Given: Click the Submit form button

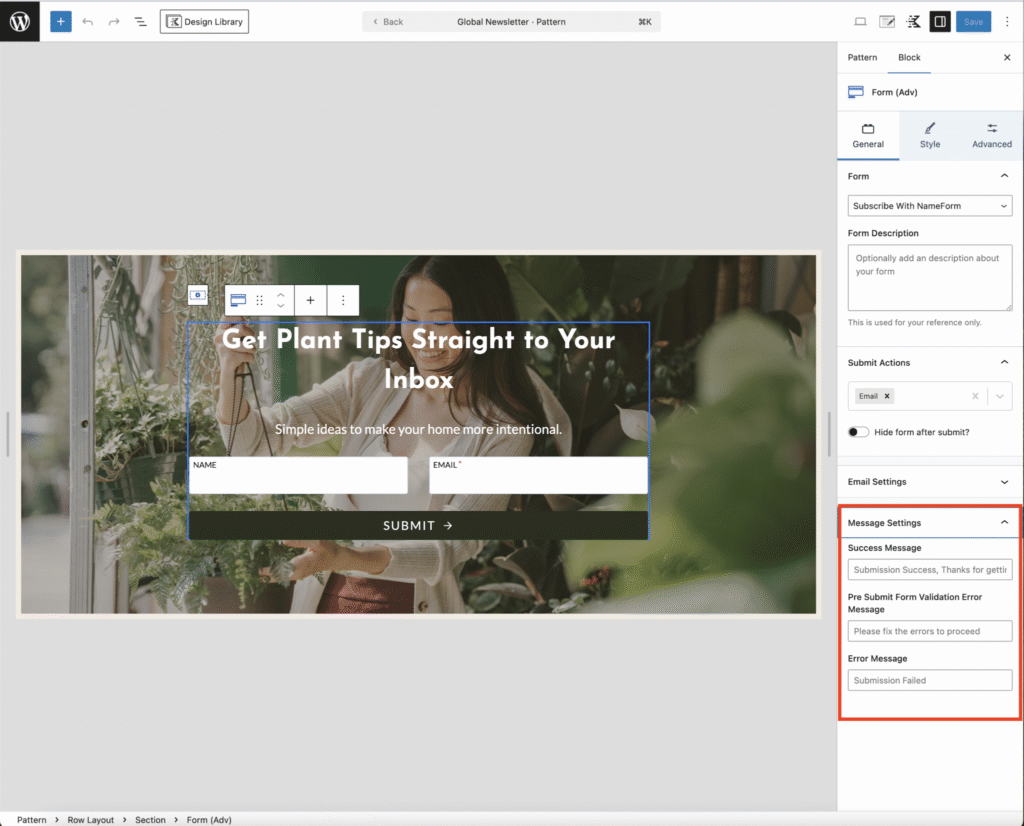Looking at the screenshot, I should coord(418,525).
